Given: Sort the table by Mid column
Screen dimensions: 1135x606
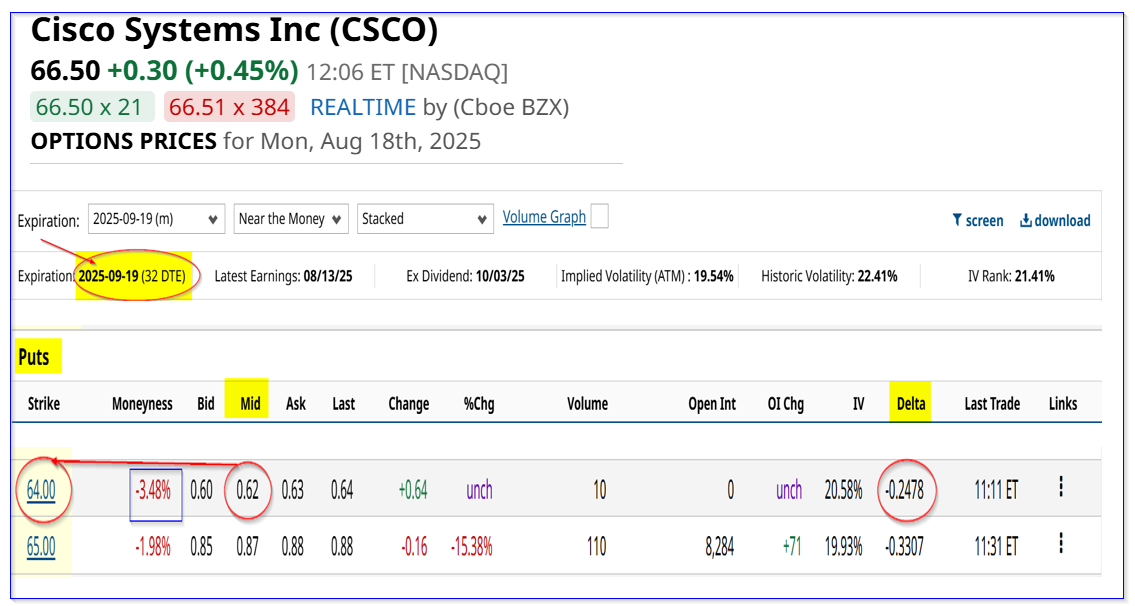Looking at the screenshot, I should pyautogui.click(x=250, y=404).
